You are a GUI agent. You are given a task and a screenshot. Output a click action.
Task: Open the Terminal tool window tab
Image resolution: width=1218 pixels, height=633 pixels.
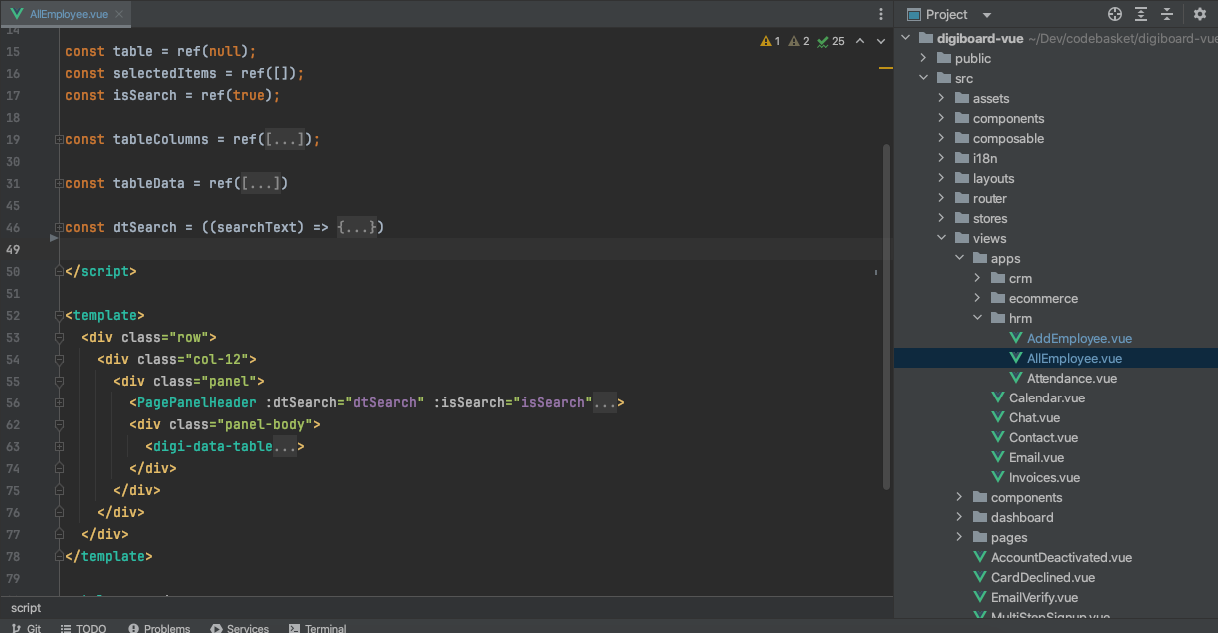coord(318,628)
